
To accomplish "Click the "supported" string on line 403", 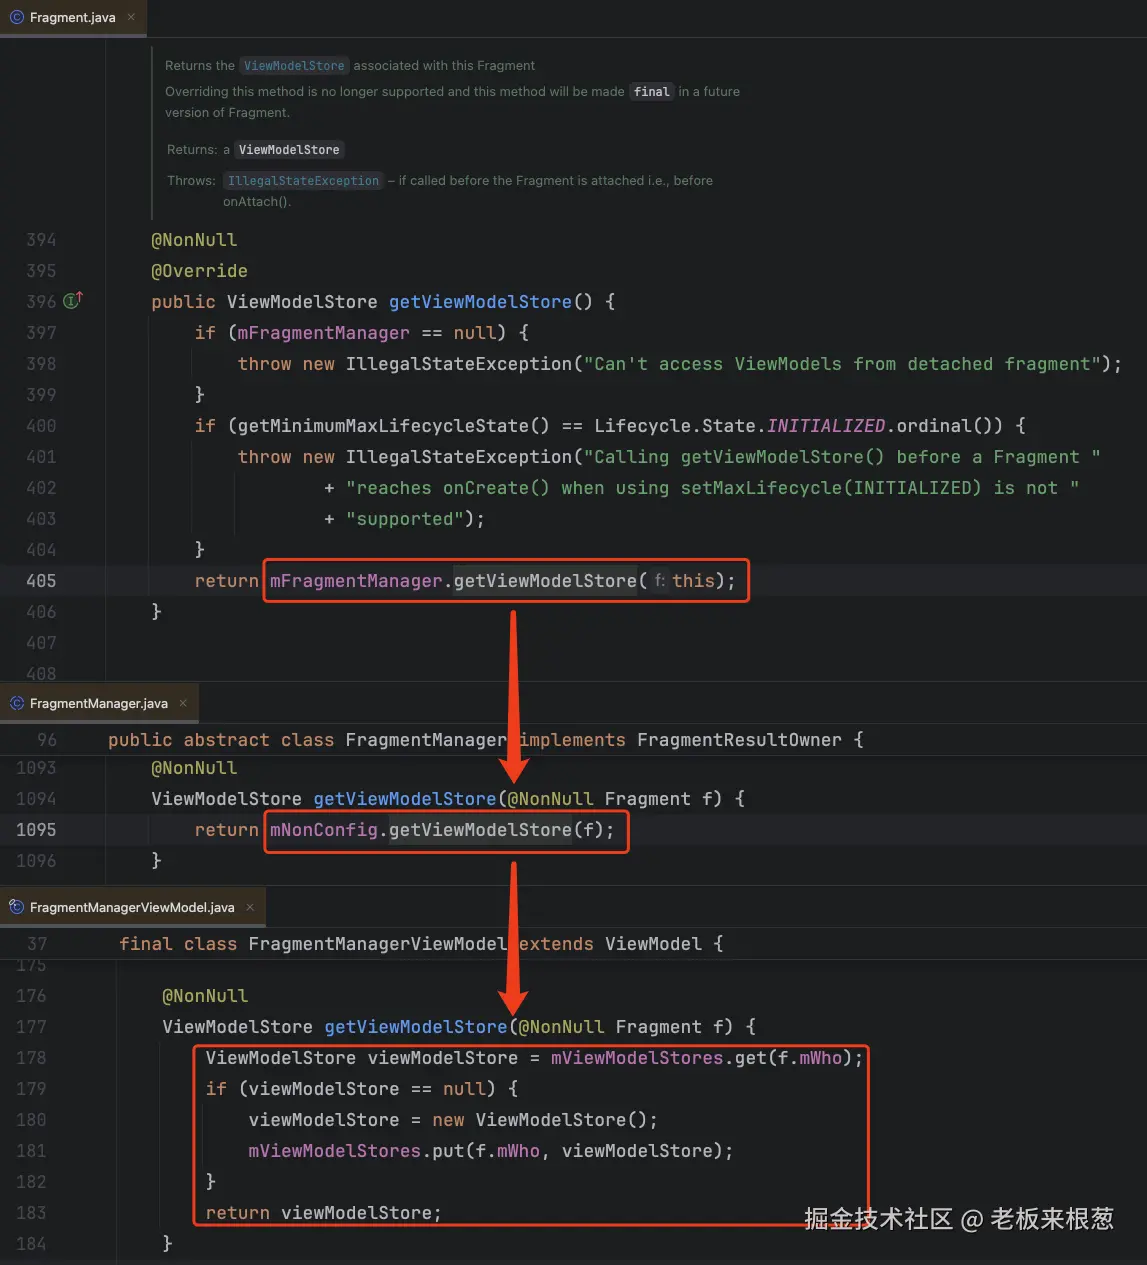I will coord(405,519).
